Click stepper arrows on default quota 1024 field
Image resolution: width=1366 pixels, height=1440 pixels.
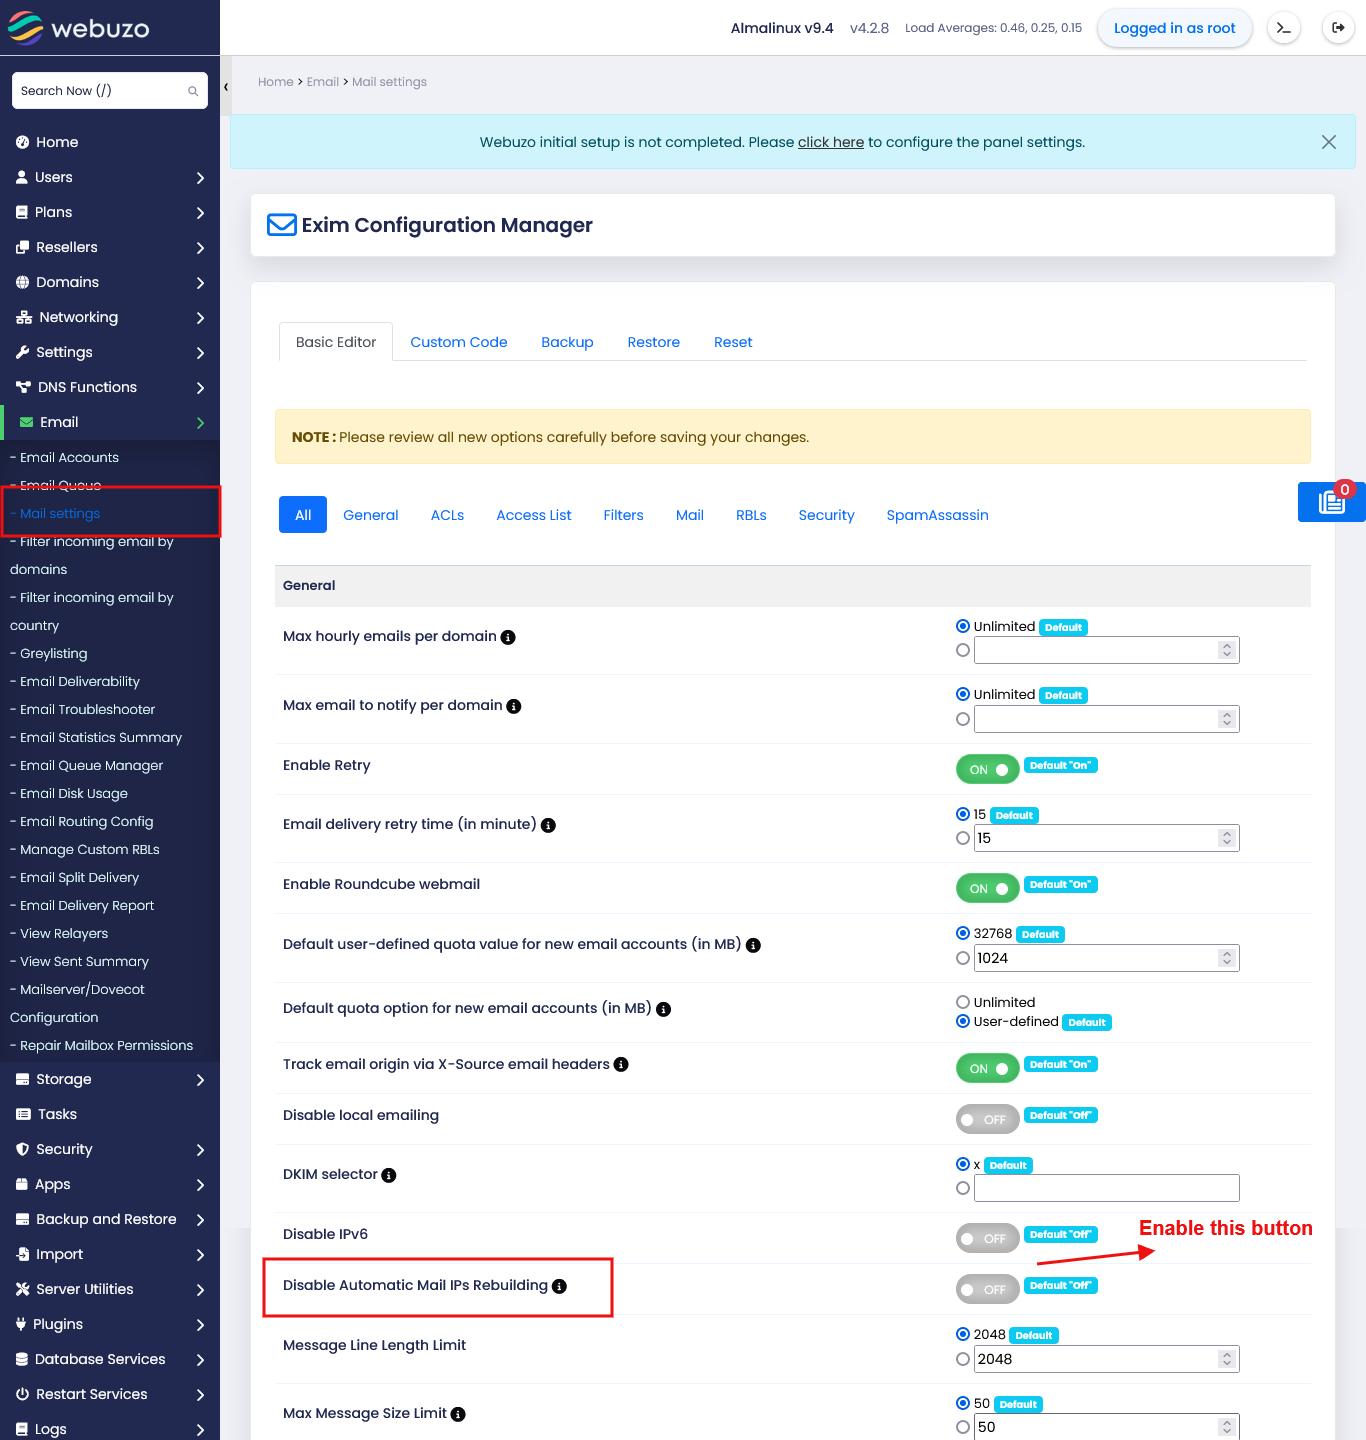click(1227, 958)
